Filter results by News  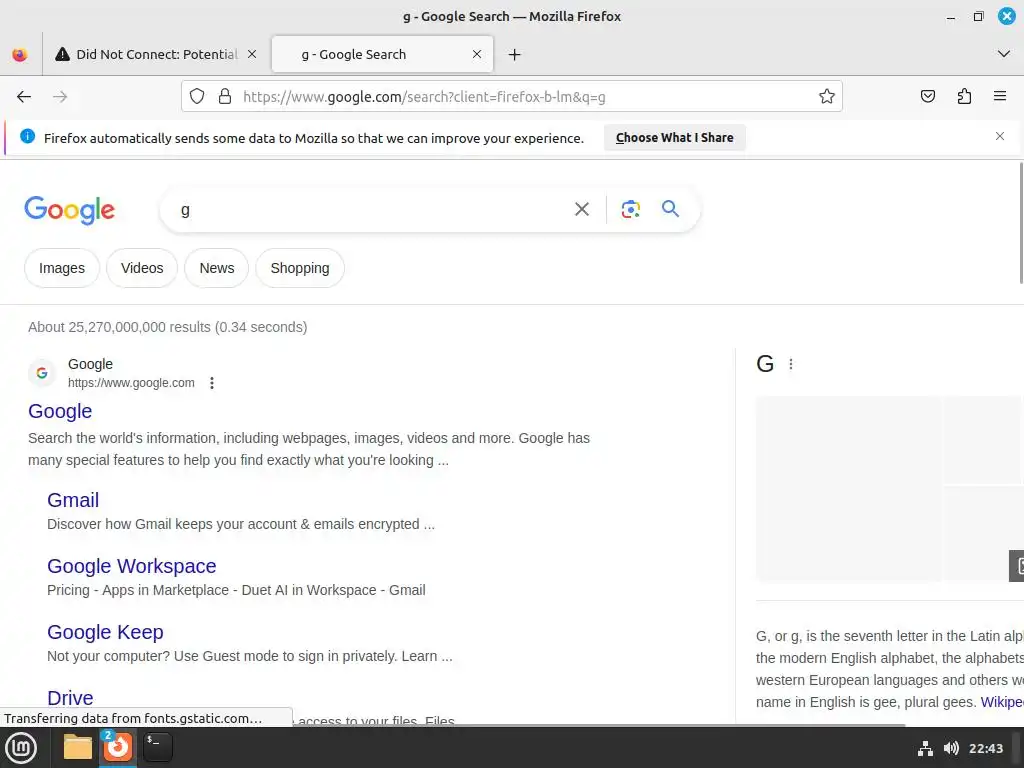(217, 268)
